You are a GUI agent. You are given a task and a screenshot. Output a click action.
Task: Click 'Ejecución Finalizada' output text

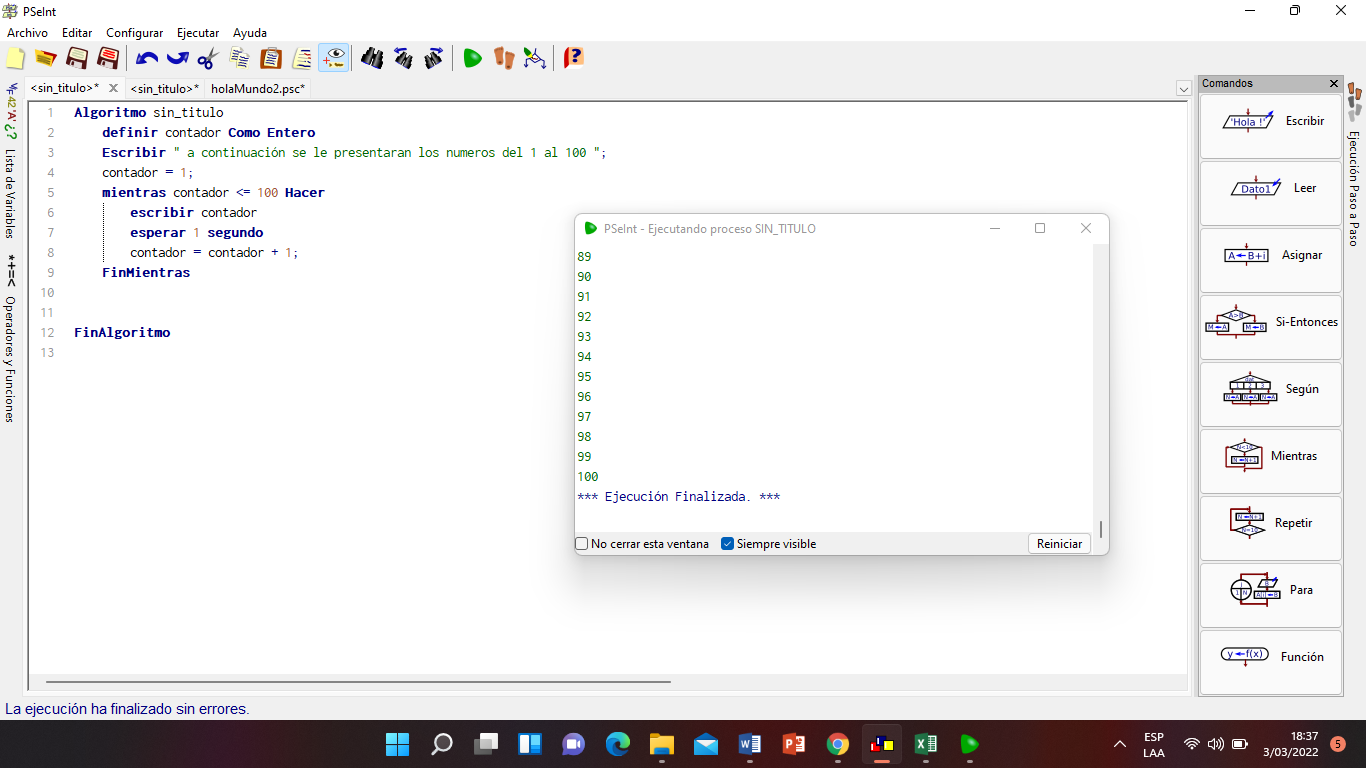coord(679,497)
